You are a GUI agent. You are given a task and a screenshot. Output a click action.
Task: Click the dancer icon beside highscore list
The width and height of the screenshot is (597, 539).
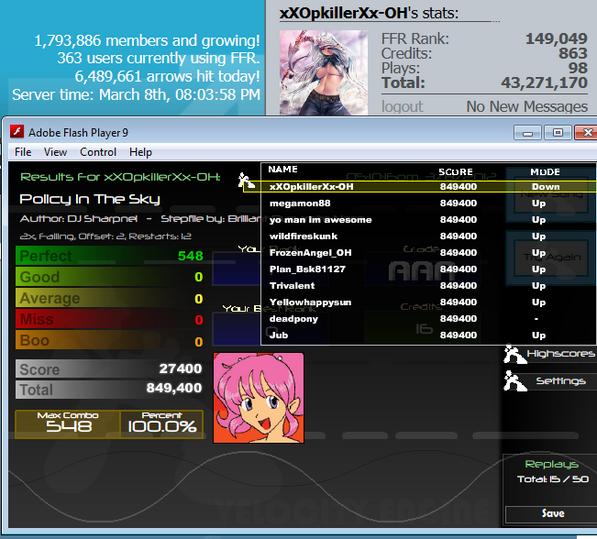246,180
